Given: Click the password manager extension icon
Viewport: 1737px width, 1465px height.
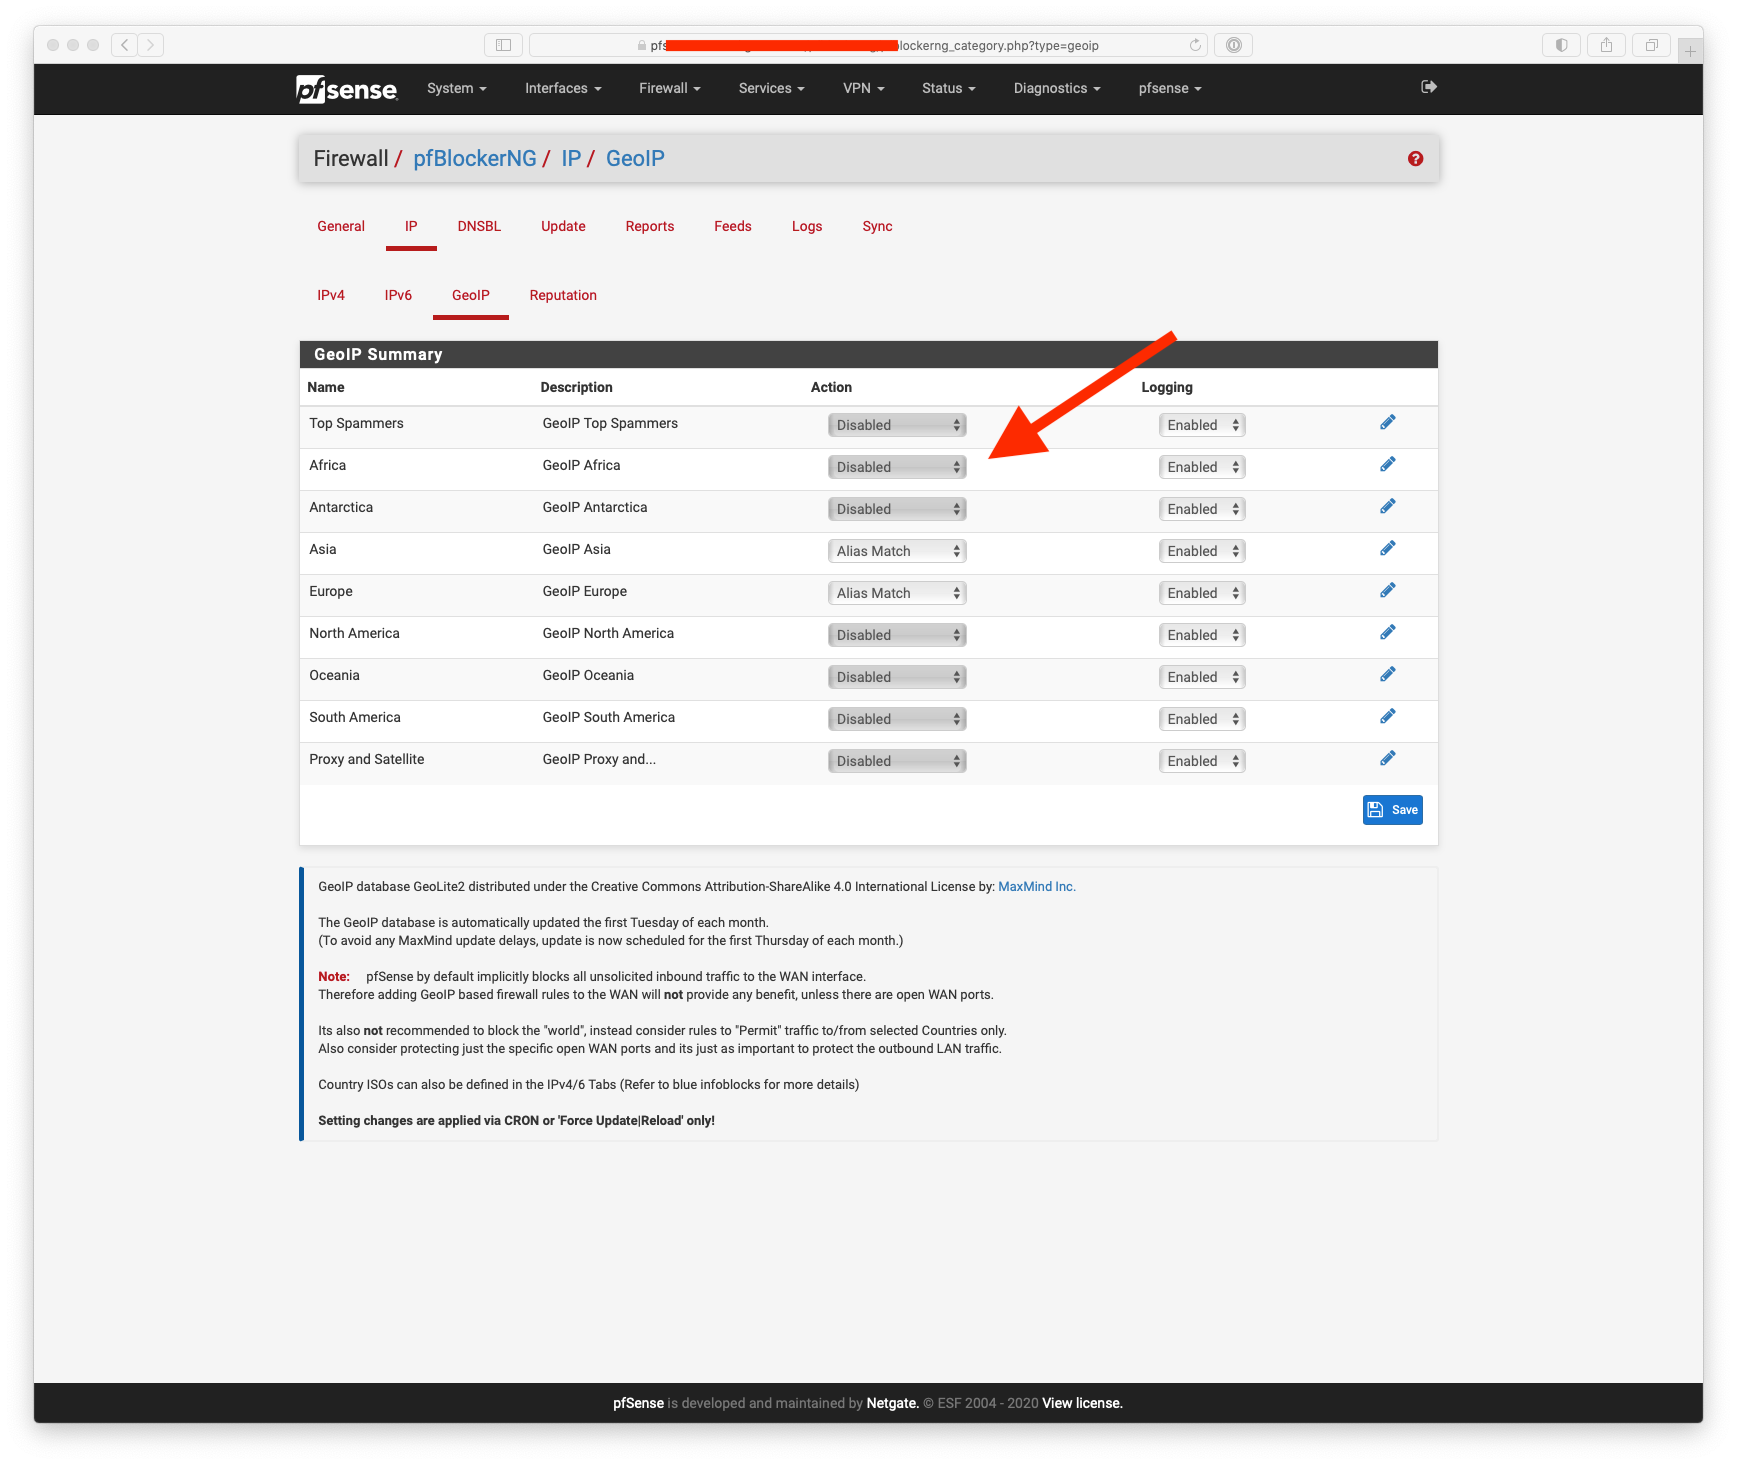Looking at the screenshot, I should [1233, 45].
